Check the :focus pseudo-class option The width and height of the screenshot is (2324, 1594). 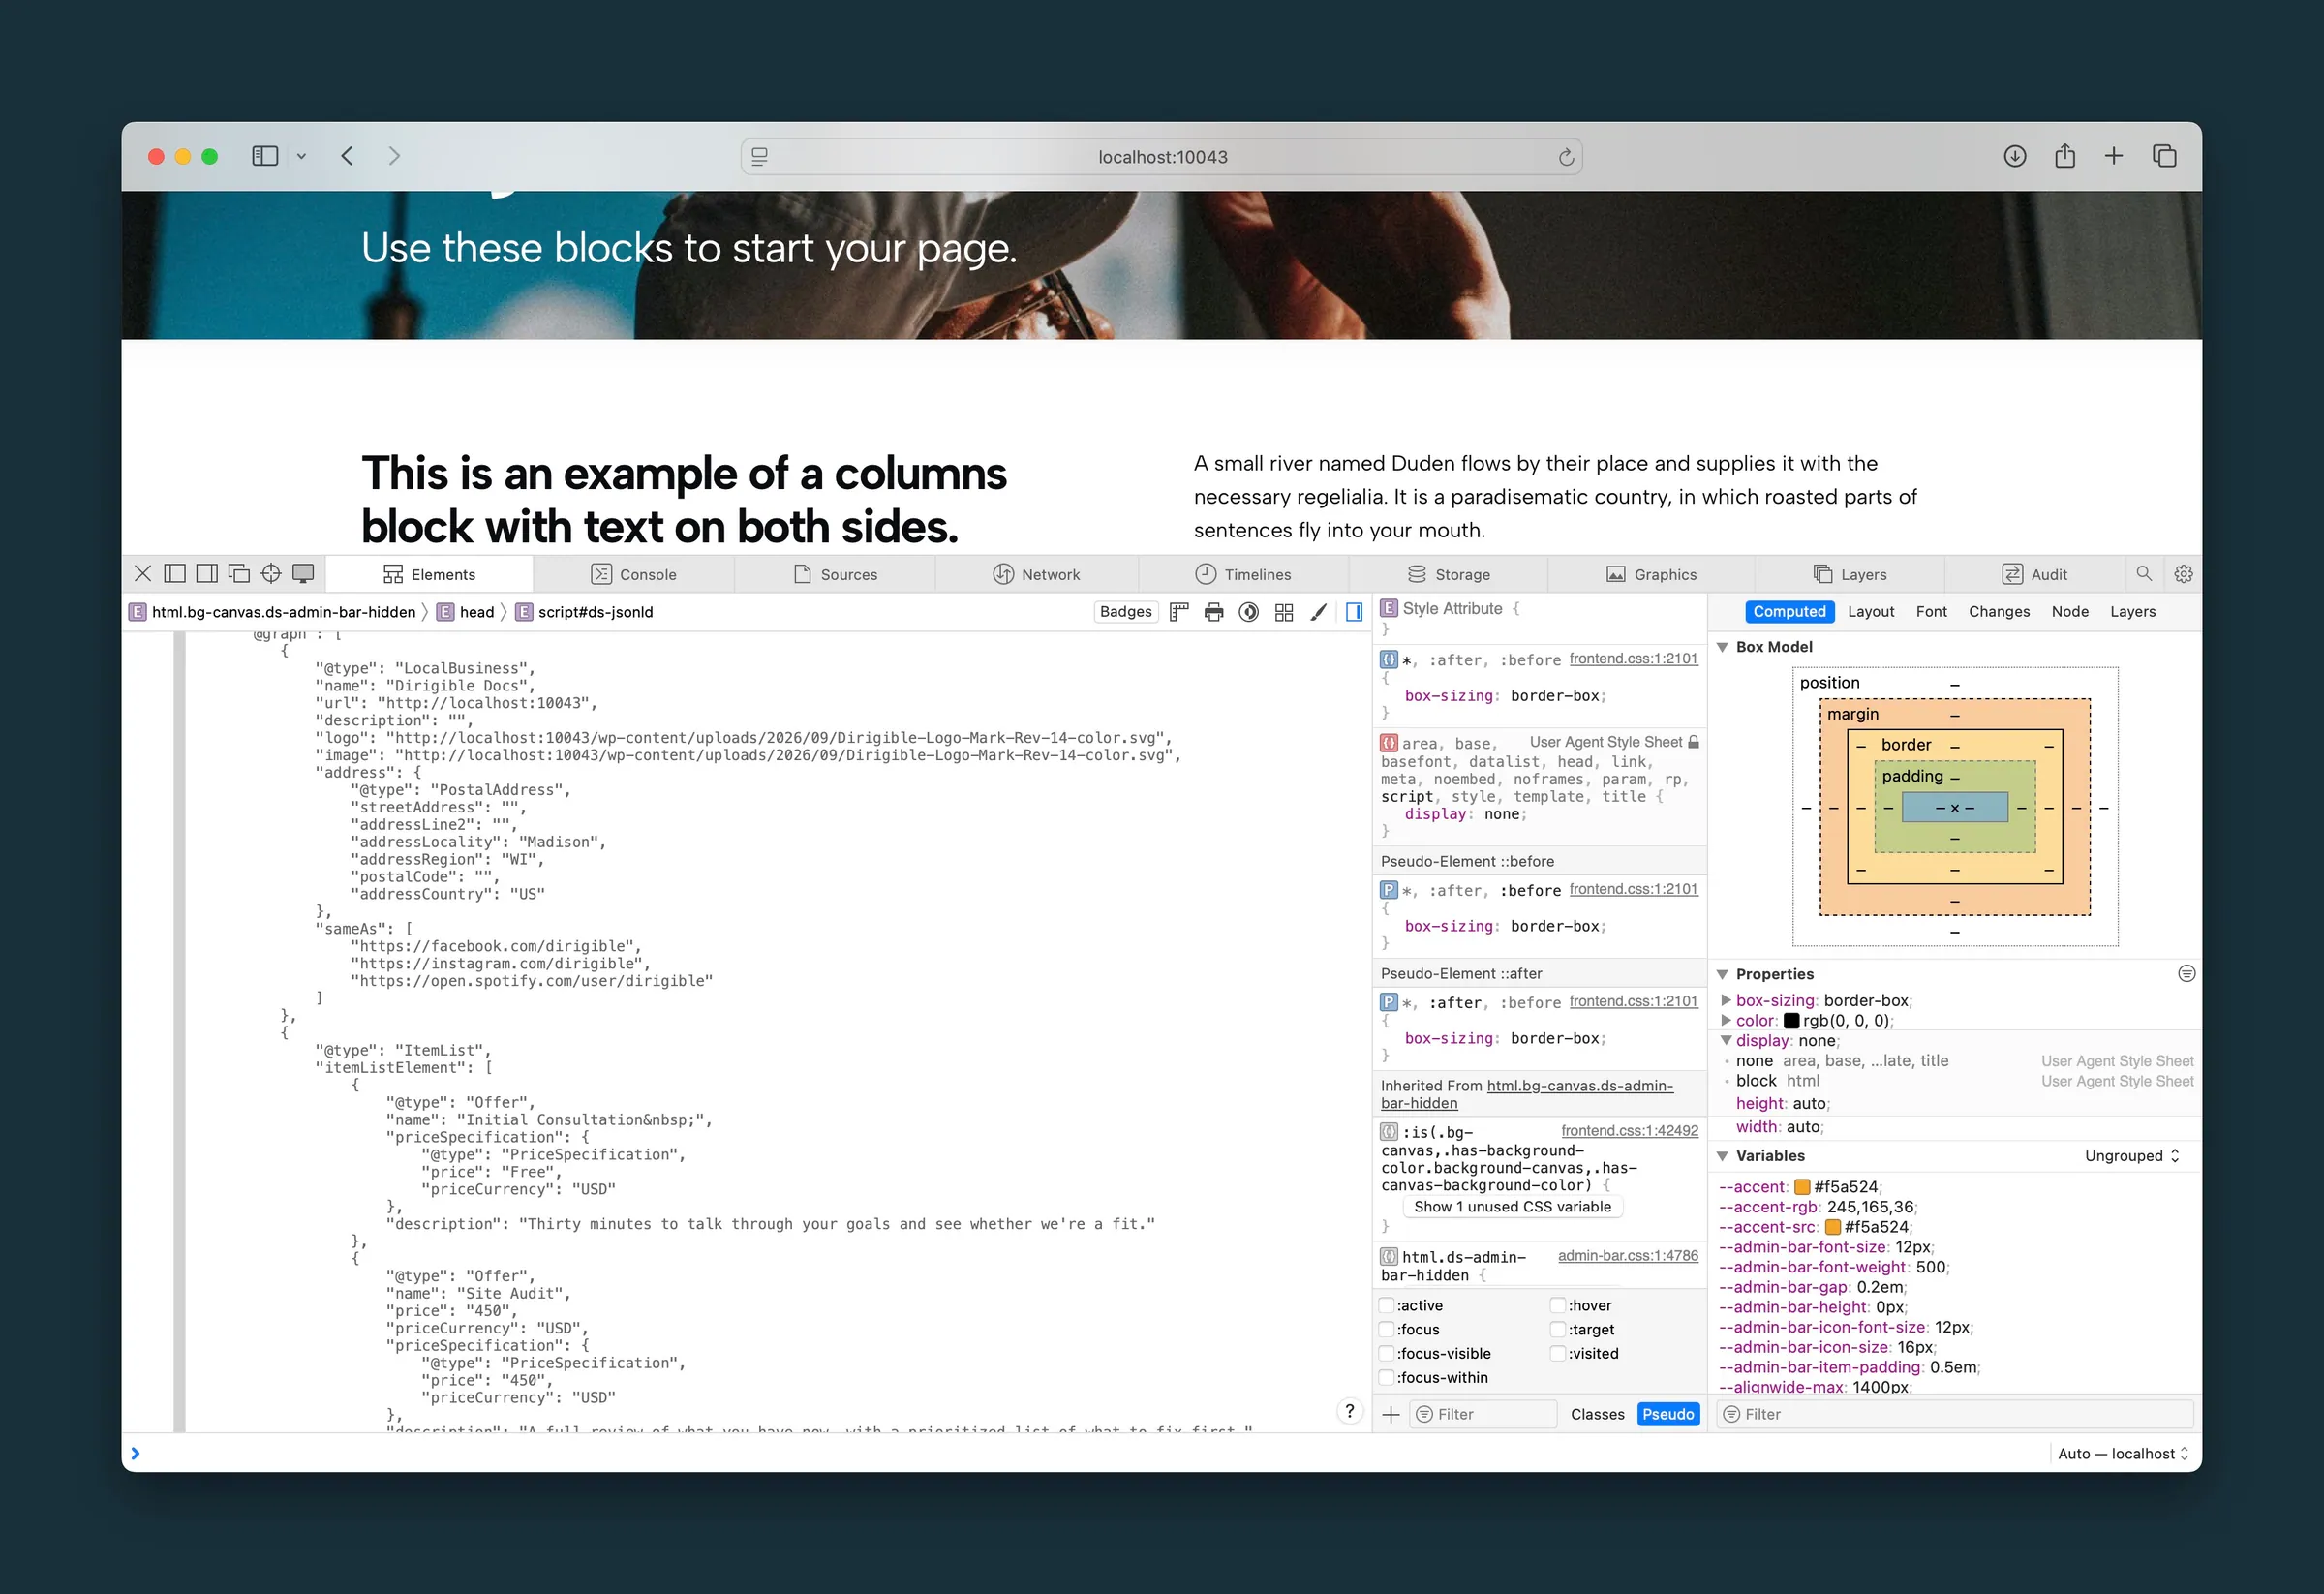pos(1387,1329)
